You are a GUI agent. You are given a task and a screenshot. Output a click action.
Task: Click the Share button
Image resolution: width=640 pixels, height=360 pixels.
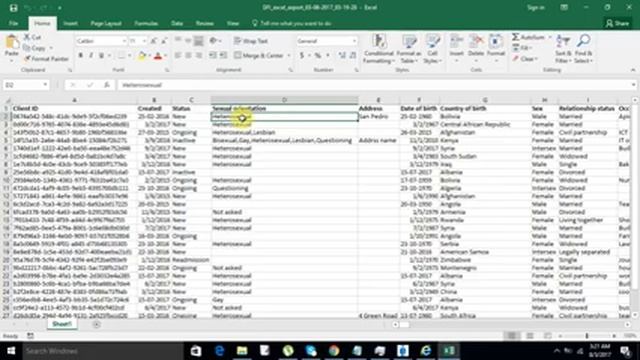[x=618, y=23]
